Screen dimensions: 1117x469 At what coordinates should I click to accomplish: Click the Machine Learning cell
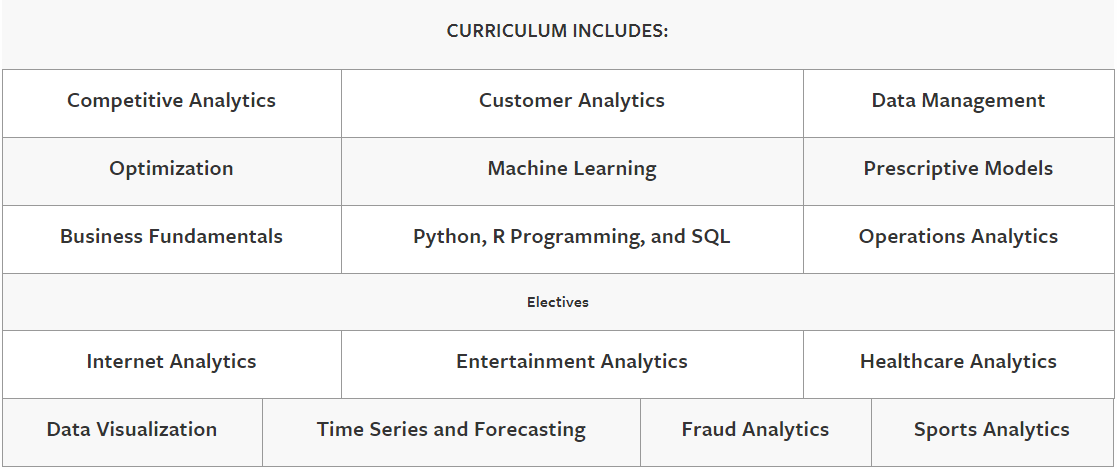(x=571, y=169)
